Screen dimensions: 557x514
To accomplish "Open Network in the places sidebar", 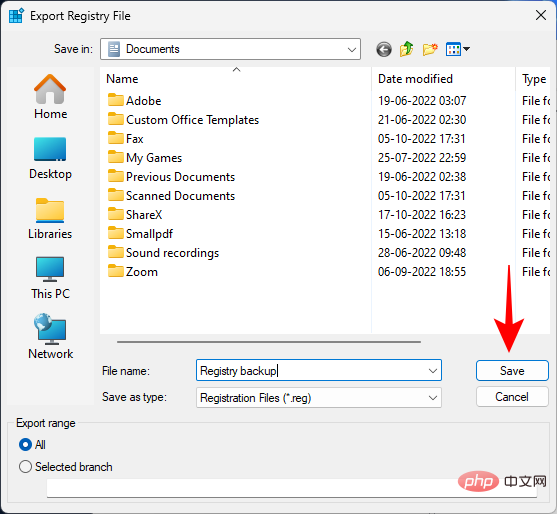I will 50,337.
